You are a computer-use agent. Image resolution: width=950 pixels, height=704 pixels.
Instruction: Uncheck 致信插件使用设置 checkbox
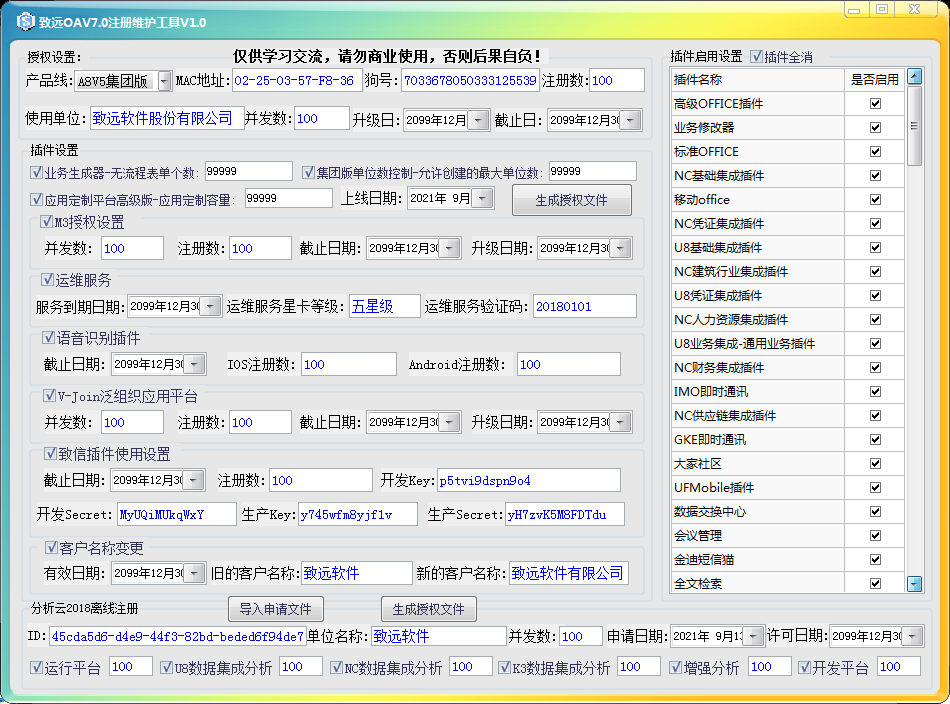pos(50,454)
